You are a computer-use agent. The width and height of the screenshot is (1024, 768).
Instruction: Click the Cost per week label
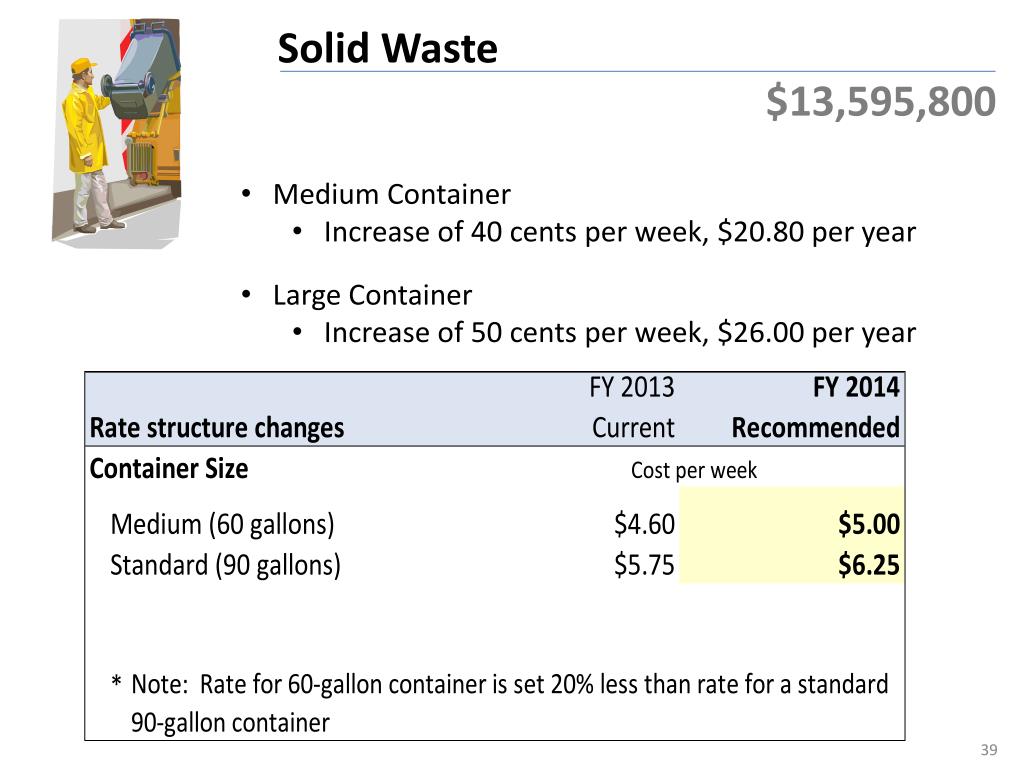[x=694, y=470]
